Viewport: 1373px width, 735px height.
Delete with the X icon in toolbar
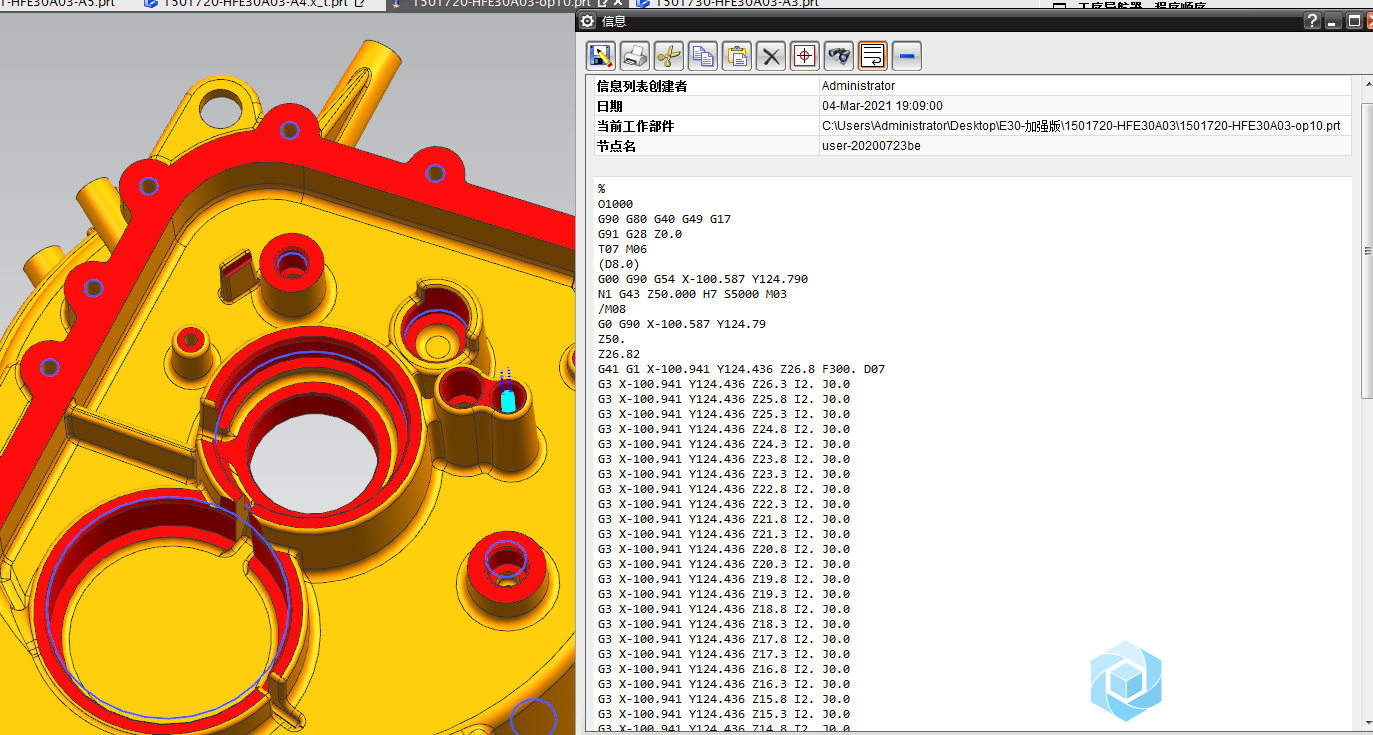(x=771, y=55)
